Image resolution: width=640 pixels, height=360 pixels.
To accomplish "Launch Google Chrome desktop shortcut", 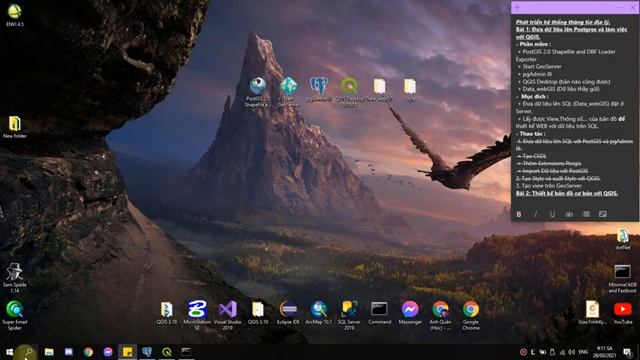I will 471,315.
